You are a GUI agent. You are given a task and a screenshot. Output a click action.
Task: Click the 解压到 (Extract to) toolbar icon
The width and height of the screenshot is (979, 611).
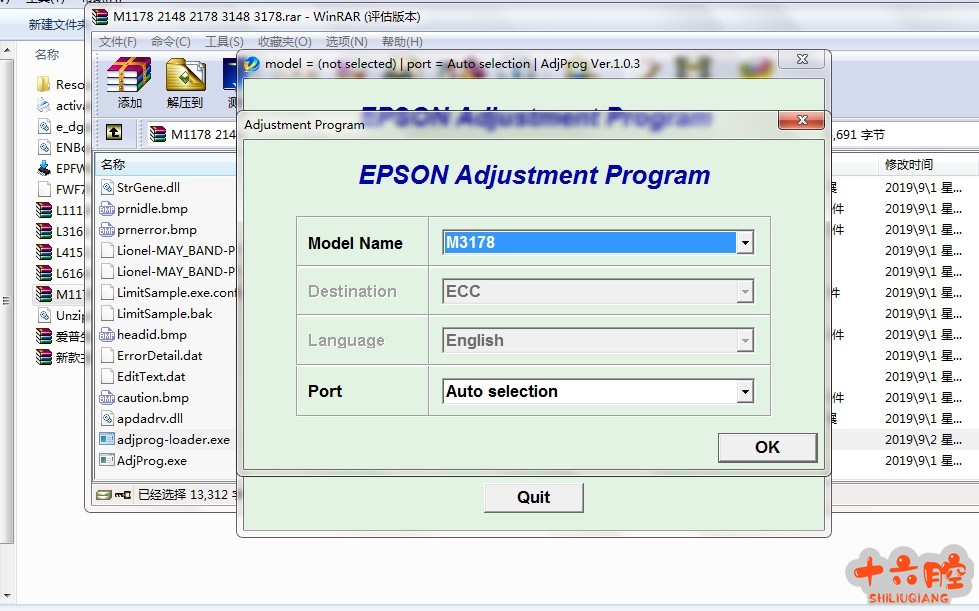coord(185,82)
